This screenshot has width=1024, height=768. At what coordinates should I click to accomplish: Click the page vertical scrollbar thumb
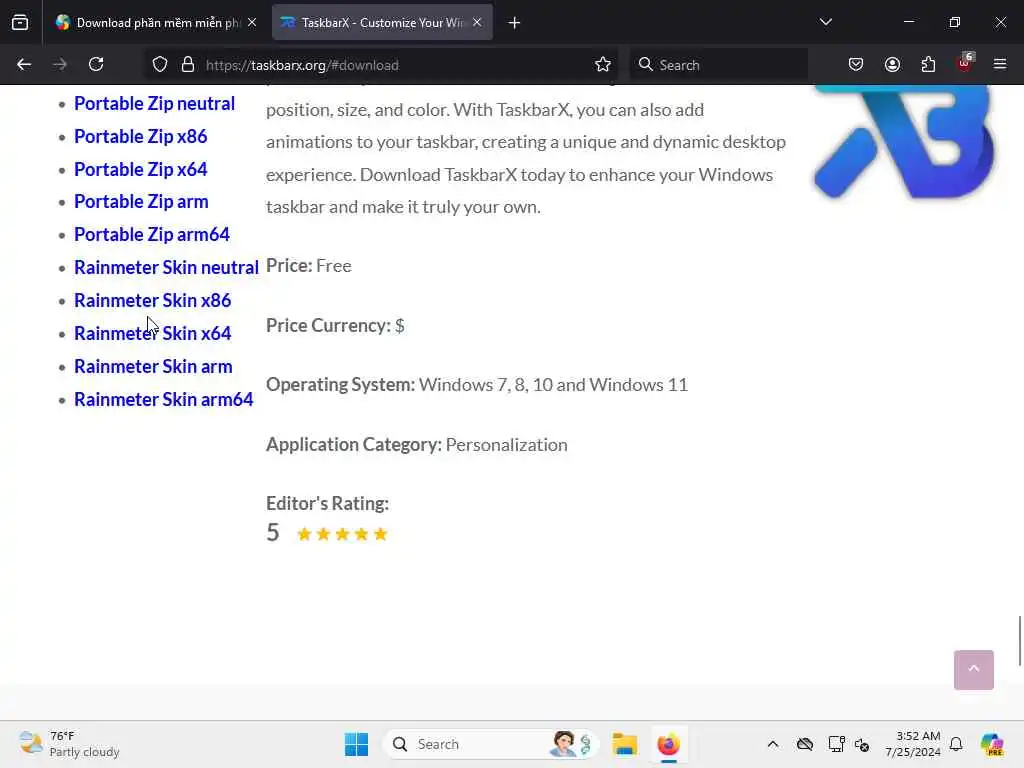[1019, 640]
